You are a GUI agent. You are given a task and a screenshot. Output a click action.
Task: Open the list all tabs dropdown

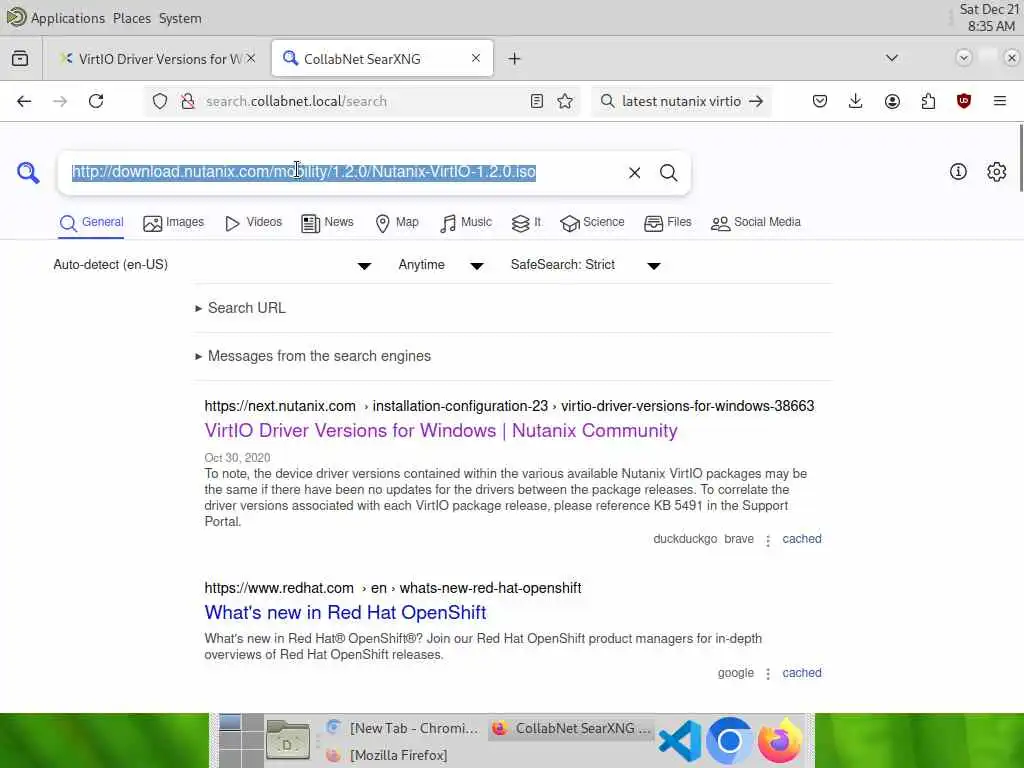[x=891, y=58]
